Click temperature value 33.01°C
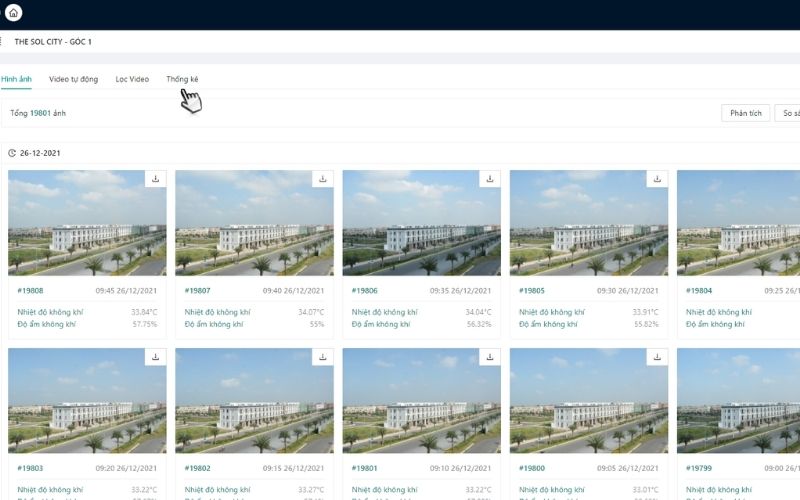Viewport: 800px width, 500px height. (645, 490)
